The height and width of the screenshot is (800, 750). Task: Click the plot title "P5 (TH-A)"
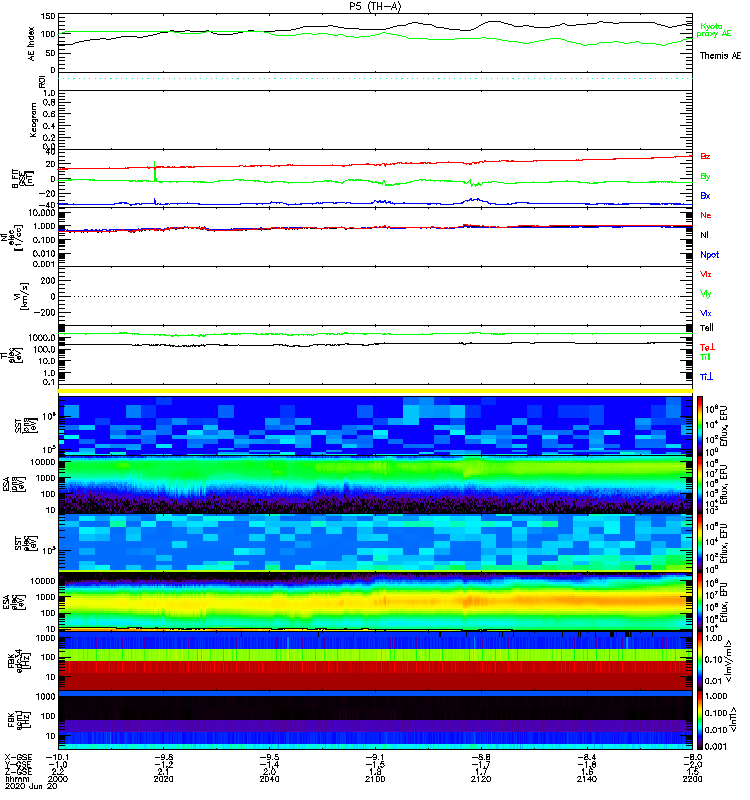coord(375,6)
